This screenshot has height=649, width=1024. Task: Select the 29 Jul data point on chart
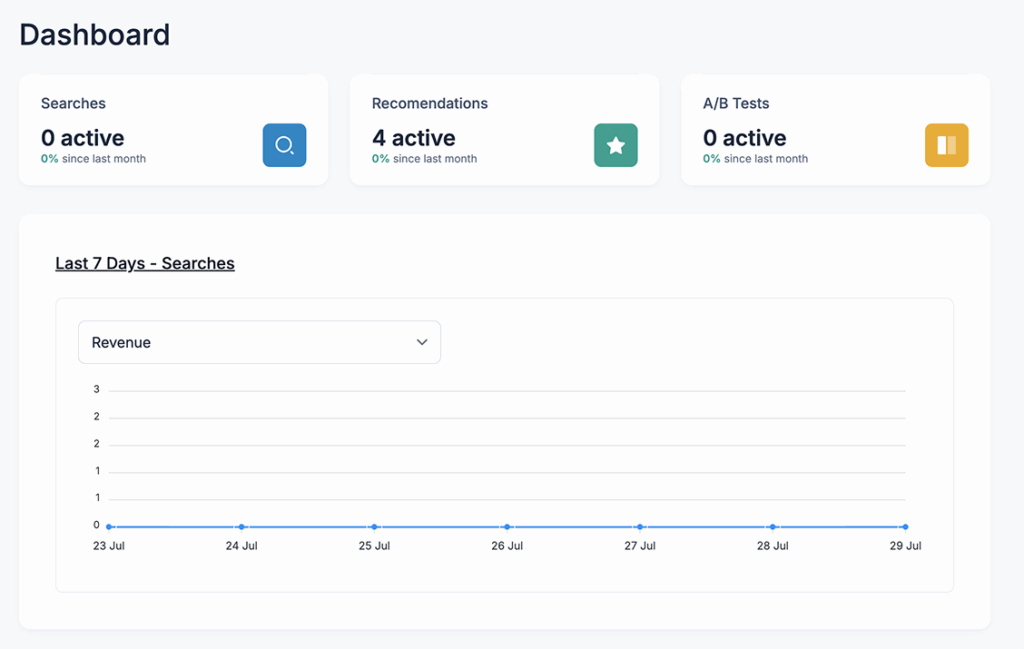(x=905, y=526)
